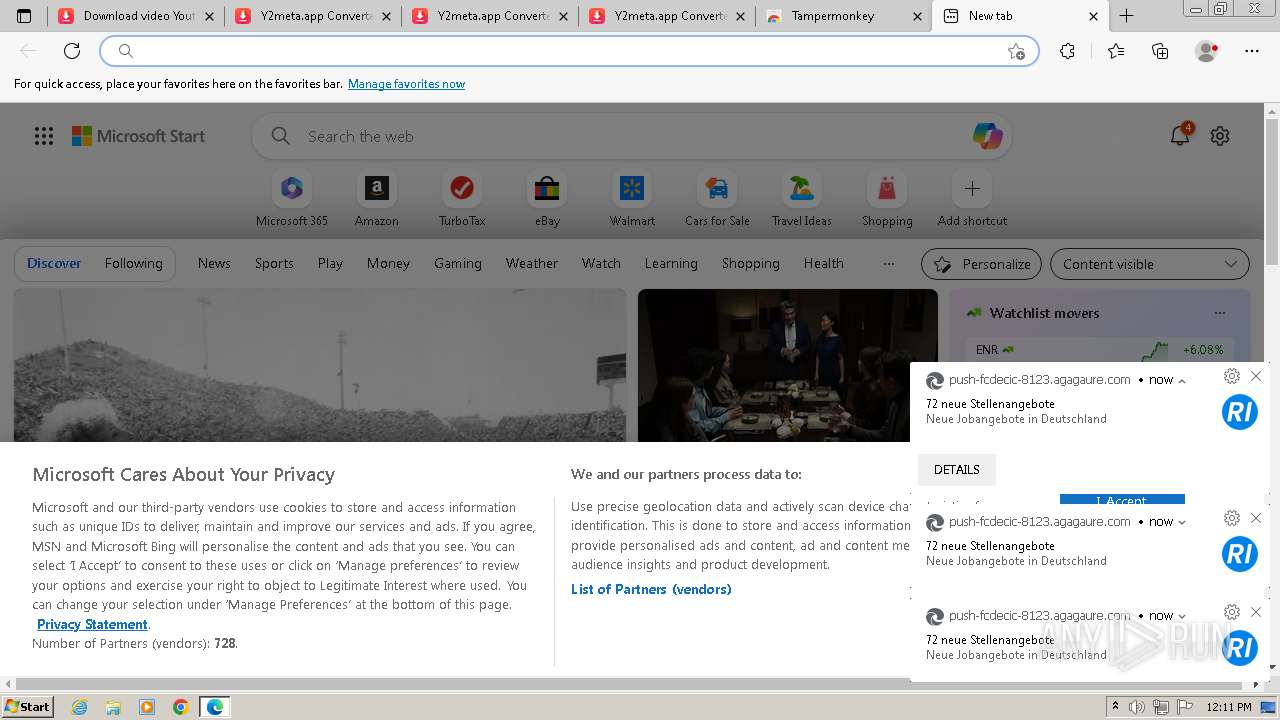Close the first agagaure push notification
1280x720 pixels.
pos(1256,376)
